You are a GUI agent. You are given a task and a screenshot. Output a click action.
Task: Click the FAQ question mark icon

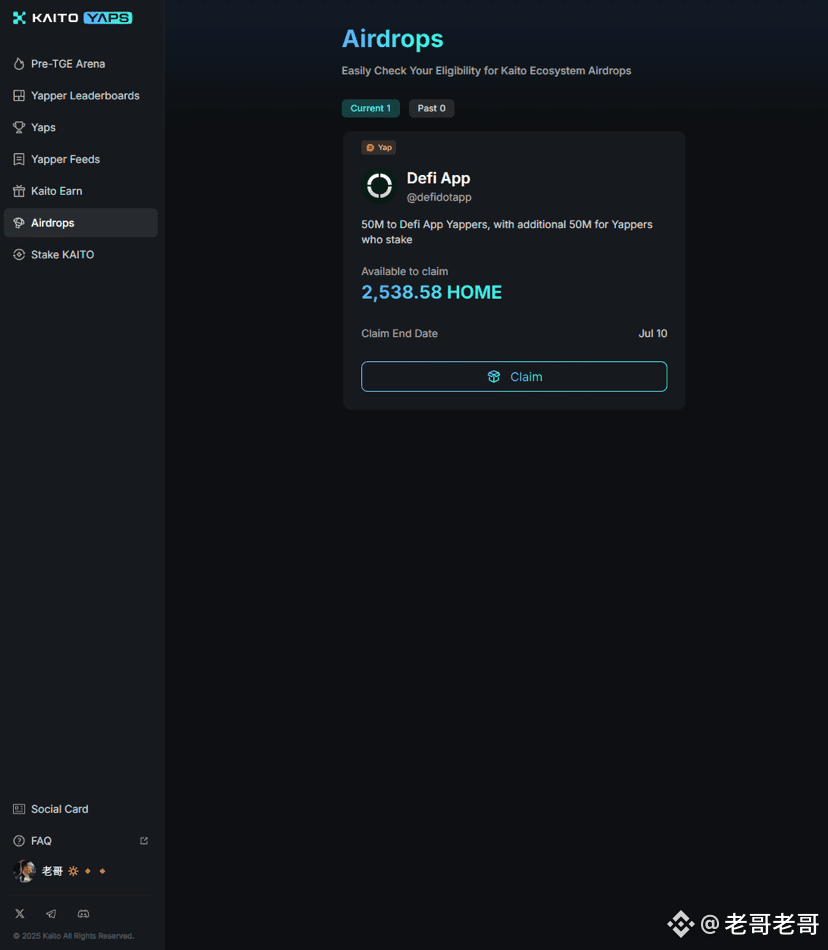(19, 841)
